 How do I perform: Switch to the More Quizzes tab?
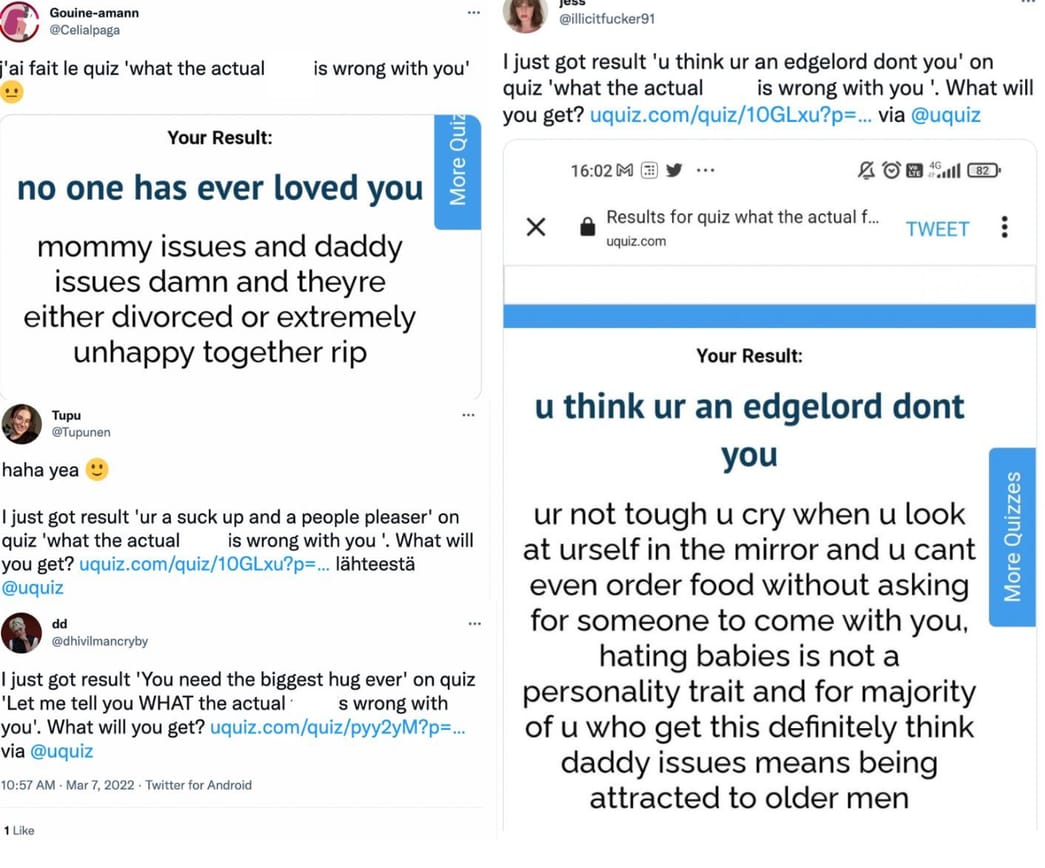click(1013, 537)
